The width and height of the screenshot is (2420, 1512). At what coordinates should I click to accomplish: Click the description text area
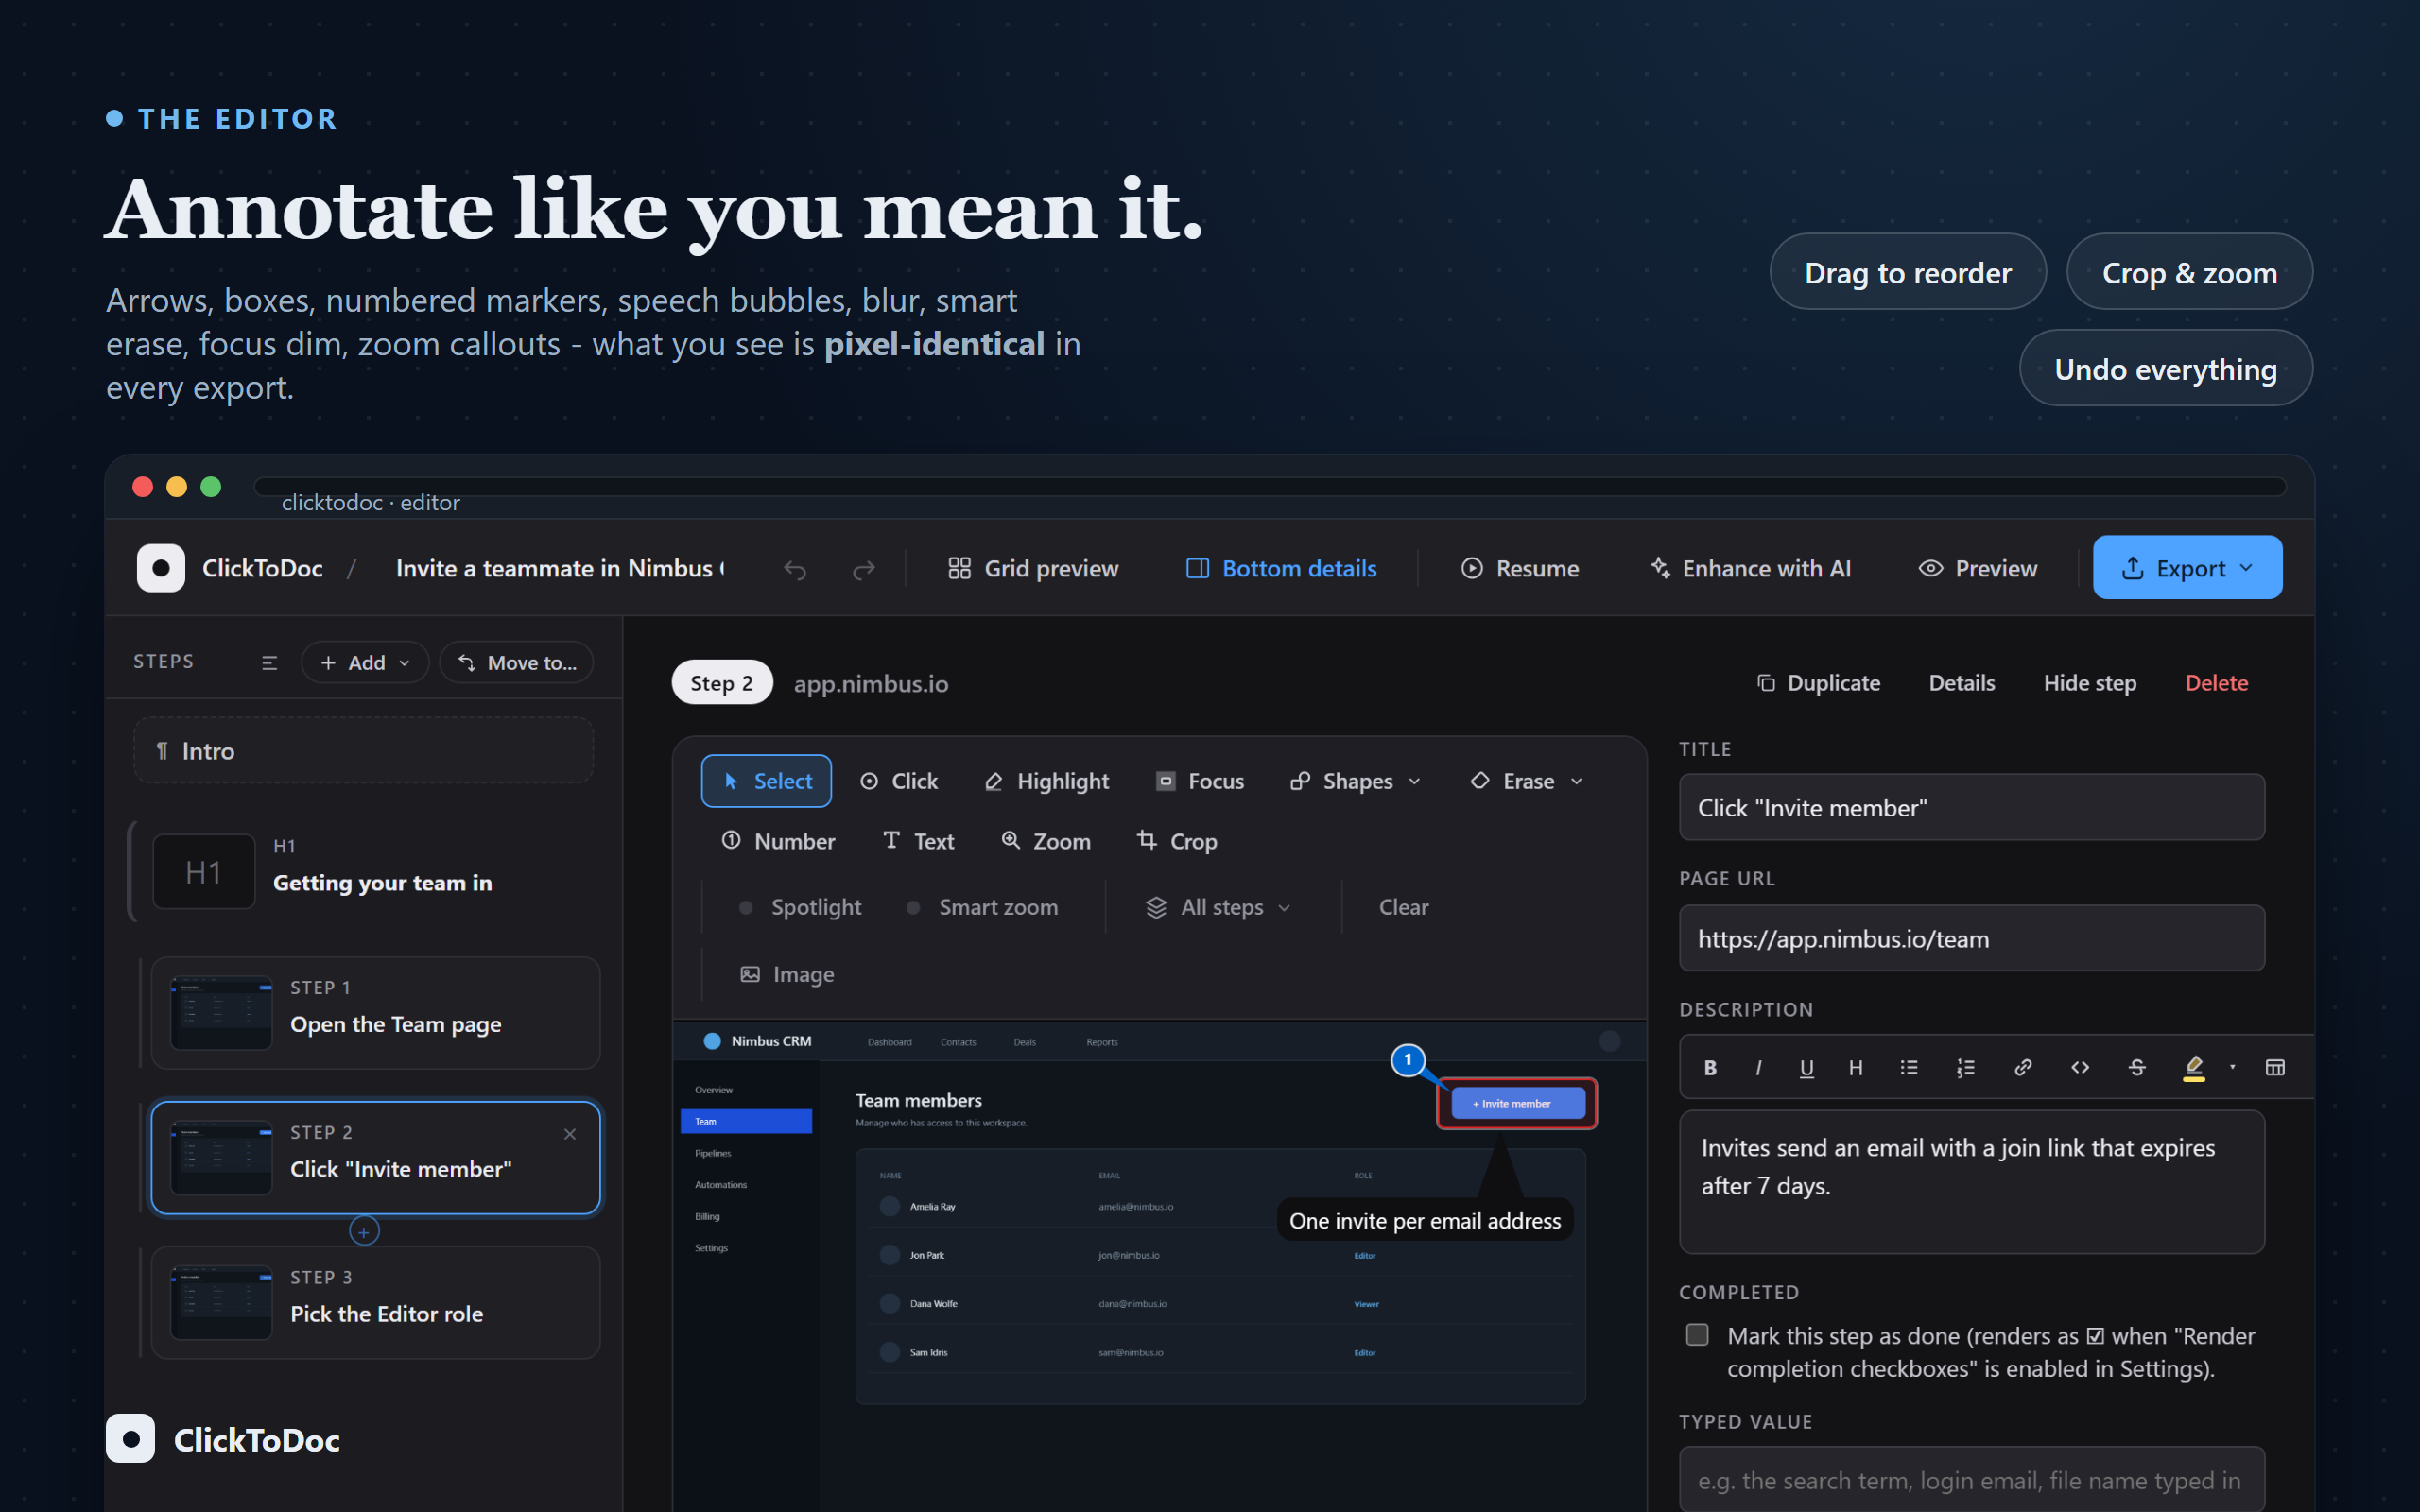(x=1971, y=1182)
